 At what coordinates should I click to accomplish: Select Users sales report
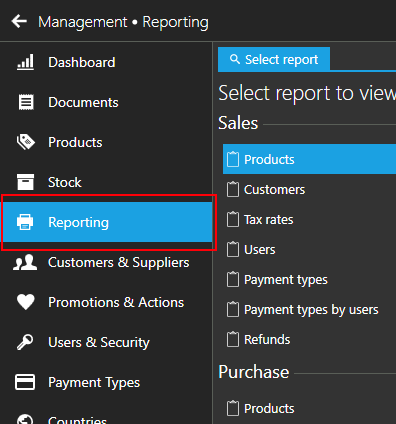(x=309, y=249)
